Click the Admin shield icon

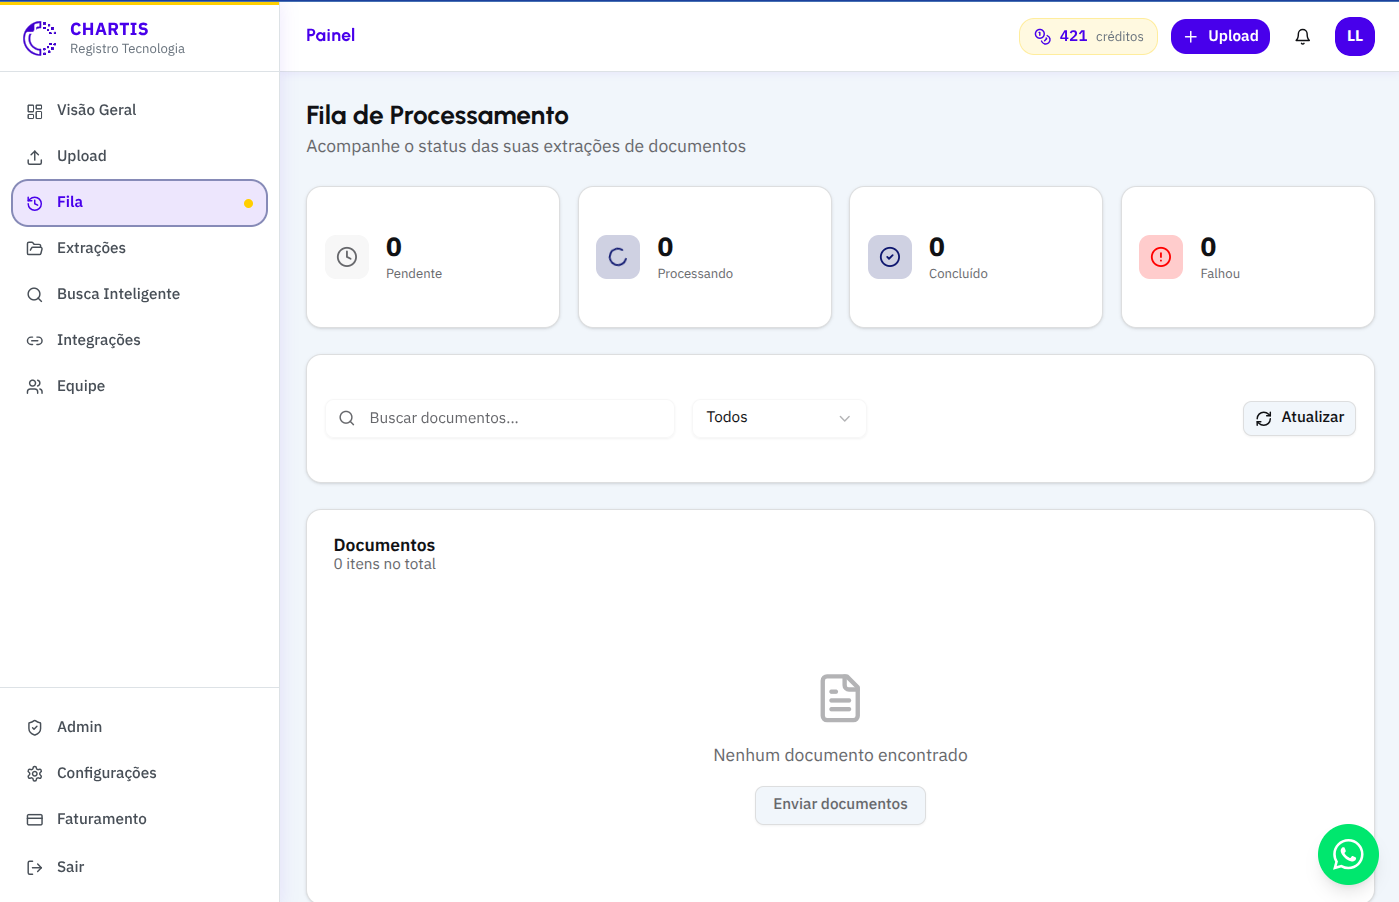(35, 728)
